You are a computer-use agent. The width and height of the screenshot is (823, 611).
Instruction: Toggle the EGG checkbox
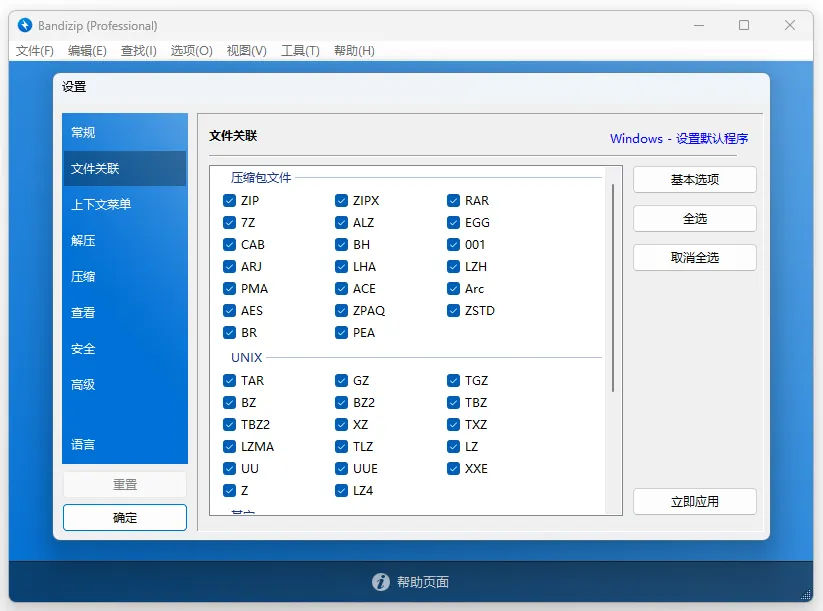tap(453, 223)
